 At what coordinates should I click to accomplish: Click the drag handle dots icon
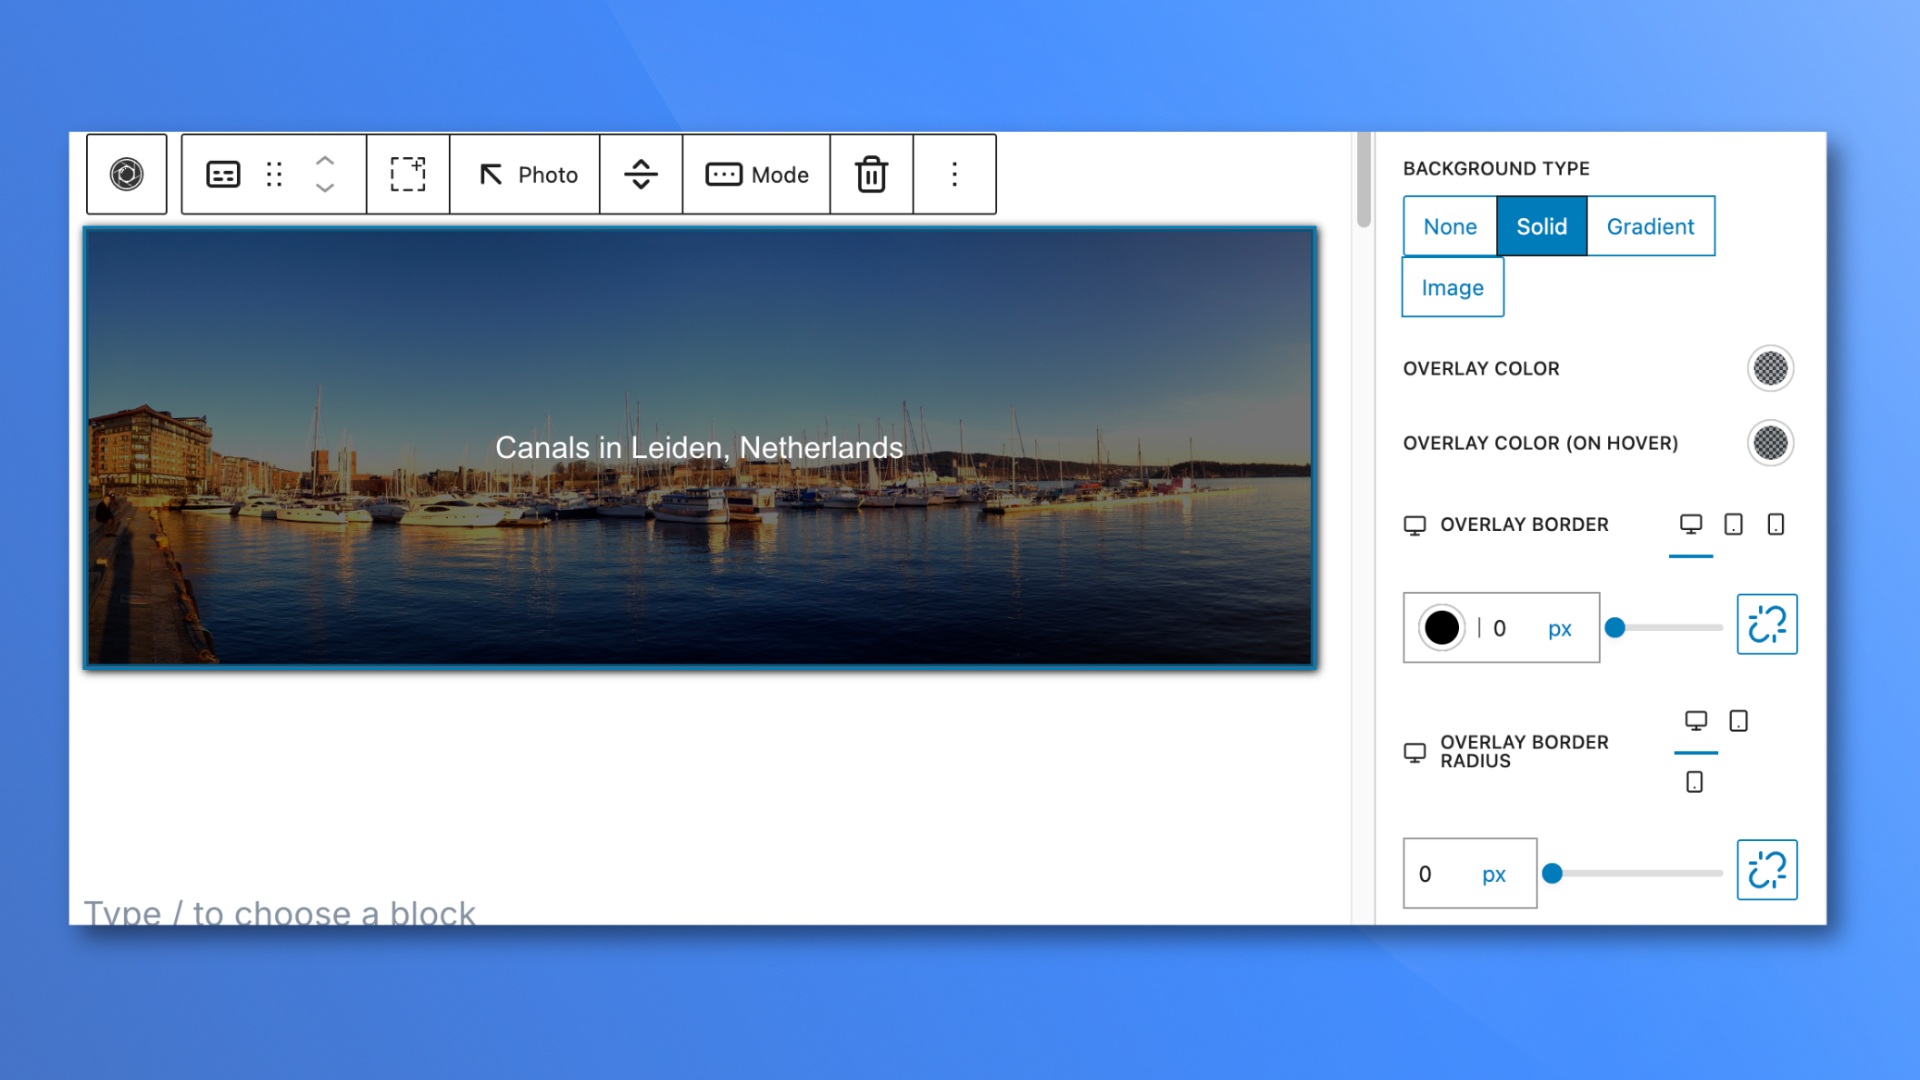click(x=274, y=174)
